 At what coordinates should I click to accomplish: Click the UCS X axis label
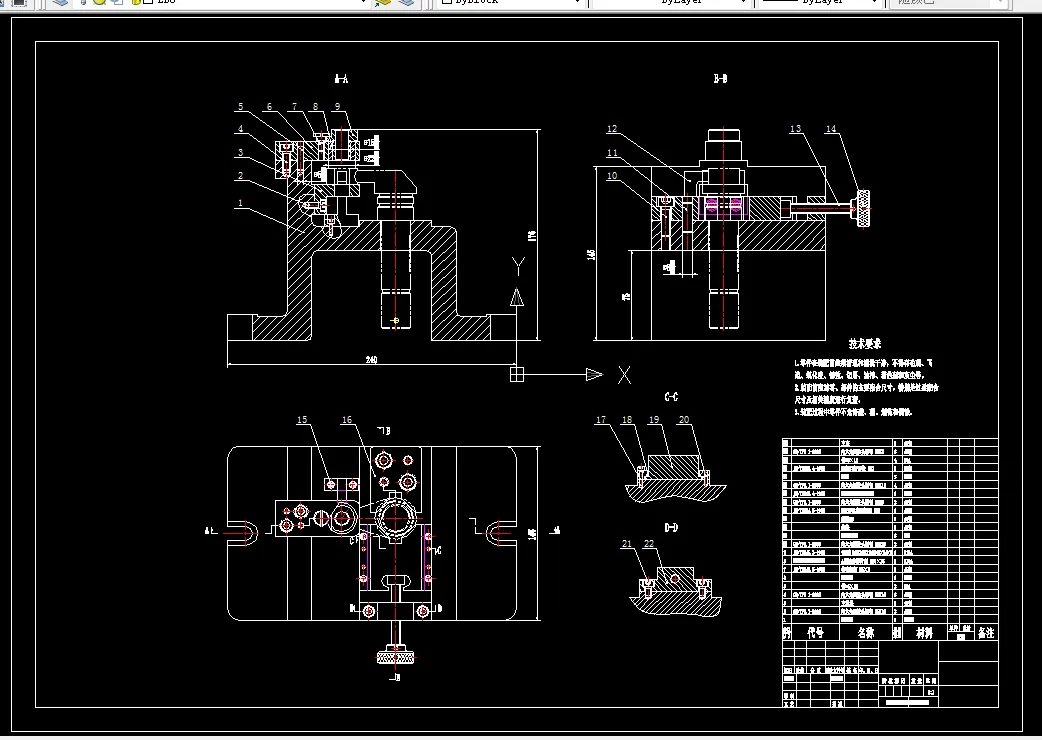[625, 375]
